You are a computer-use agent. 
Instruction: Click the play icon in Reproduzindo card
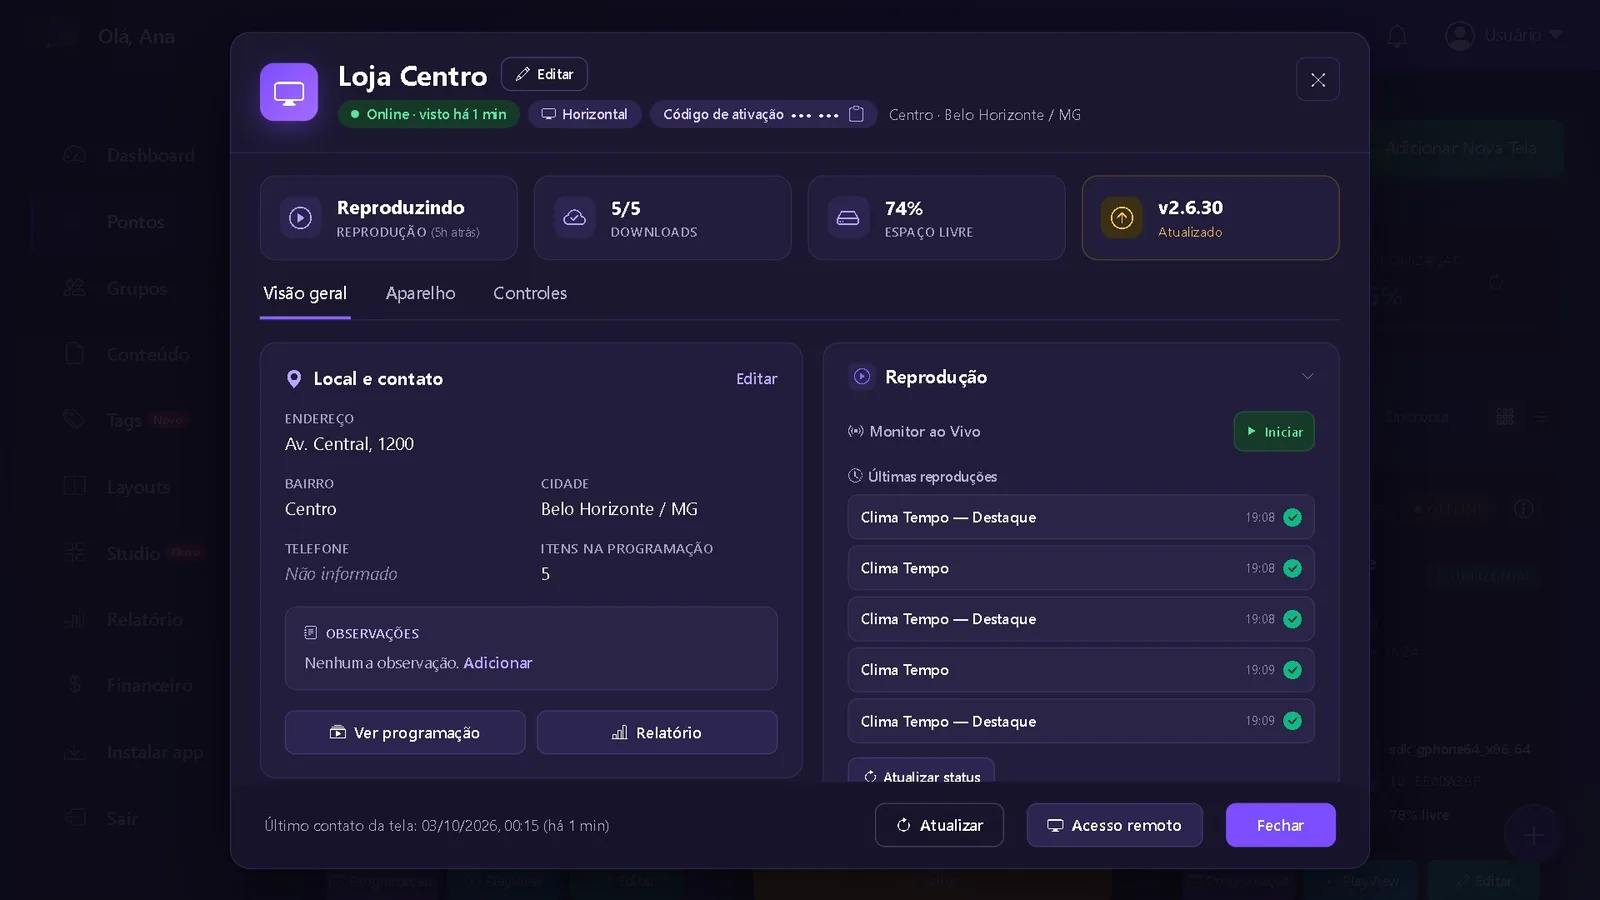[x=300, y=218]
